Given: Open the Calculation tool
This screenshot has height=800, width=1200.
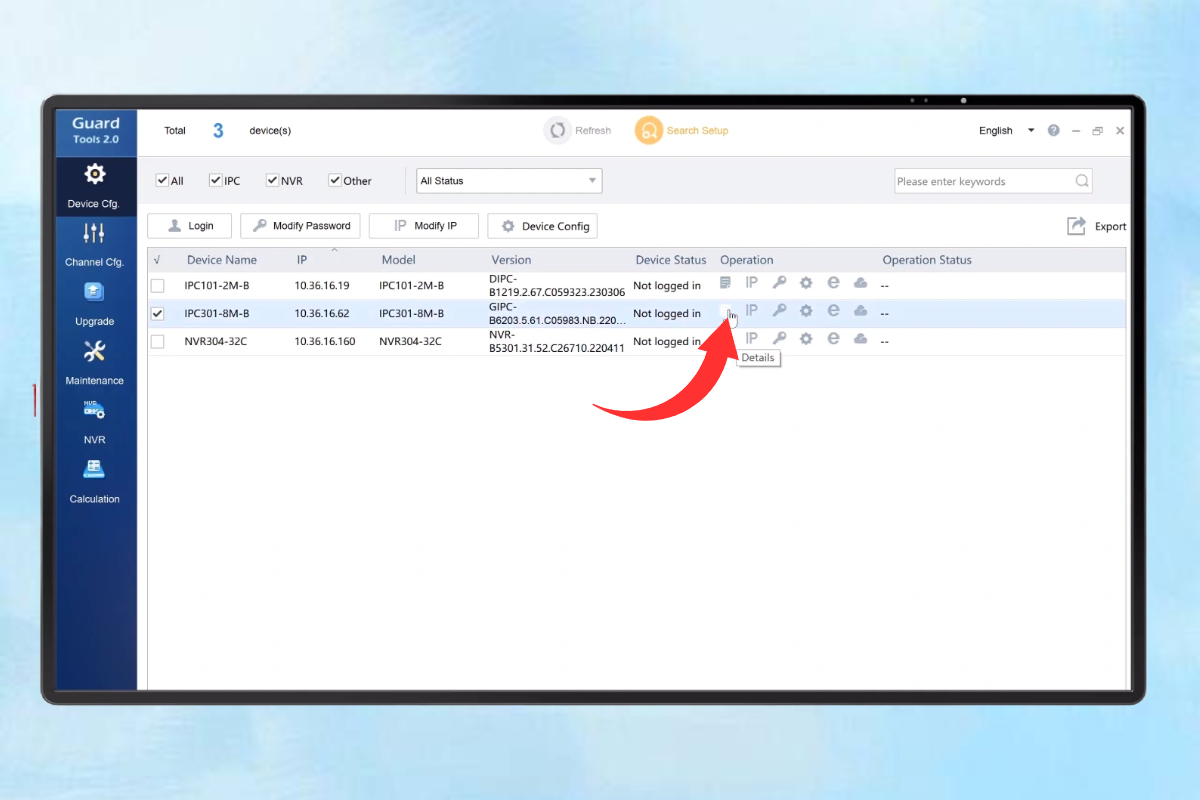Looking at the screenshot, I should (94, 481).
